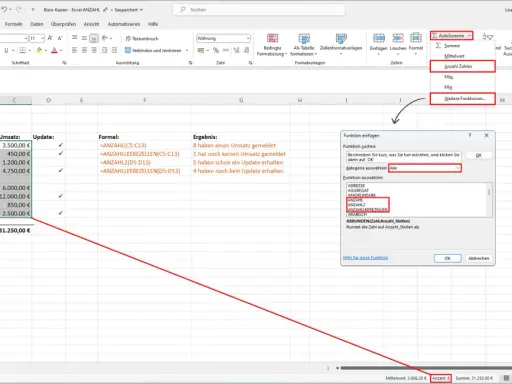Open the Quick Access Toolbar customize arrow
The width and height of the screenshot is (512, 384).
click(x=33, y=10)
